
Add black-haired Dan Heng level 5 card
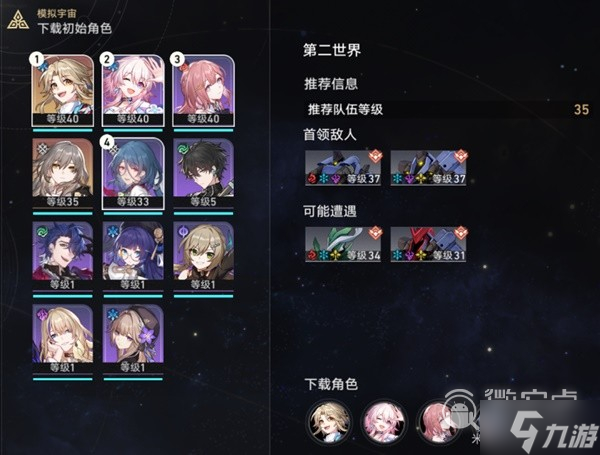(x=203, y=173)
